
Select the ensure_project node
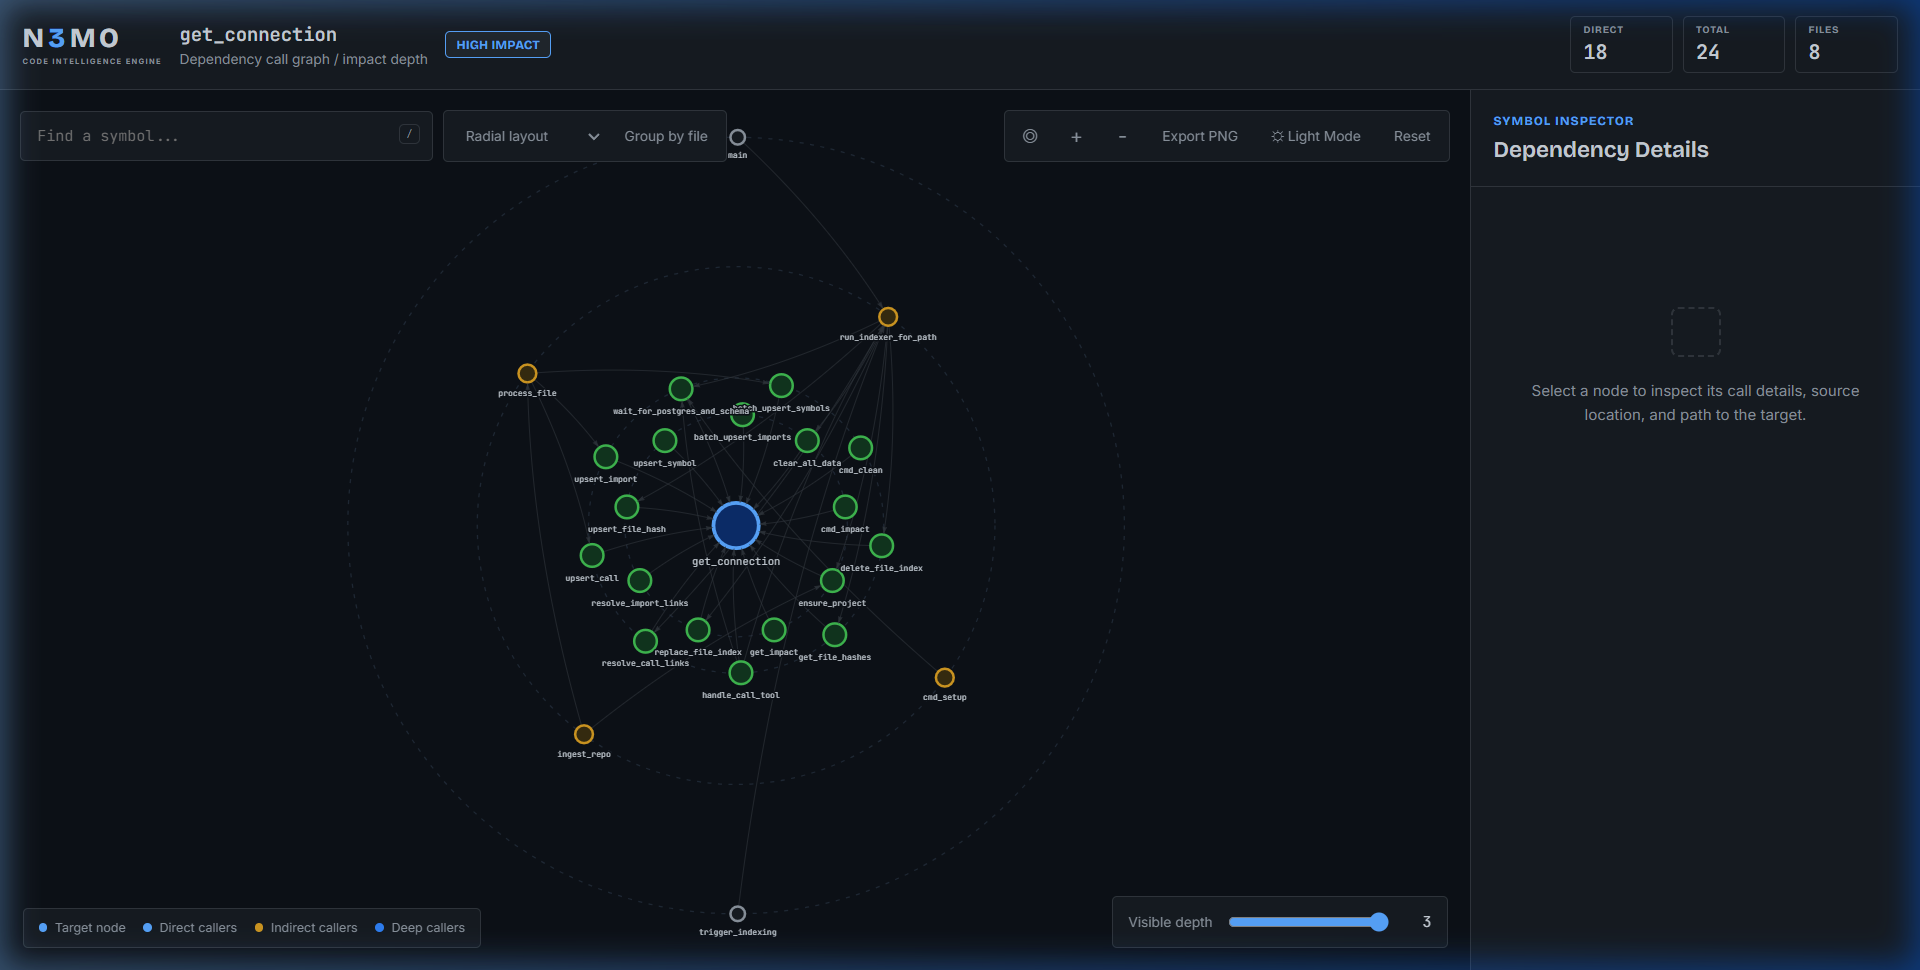coord(832,580)
